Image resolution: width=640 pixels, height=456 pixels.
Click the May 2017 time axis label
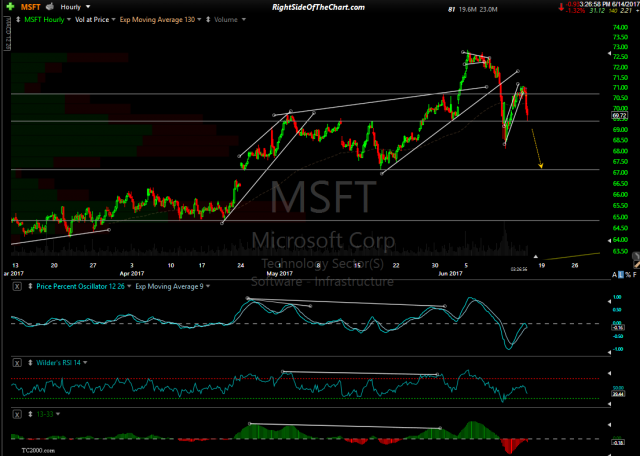point(280,274)
